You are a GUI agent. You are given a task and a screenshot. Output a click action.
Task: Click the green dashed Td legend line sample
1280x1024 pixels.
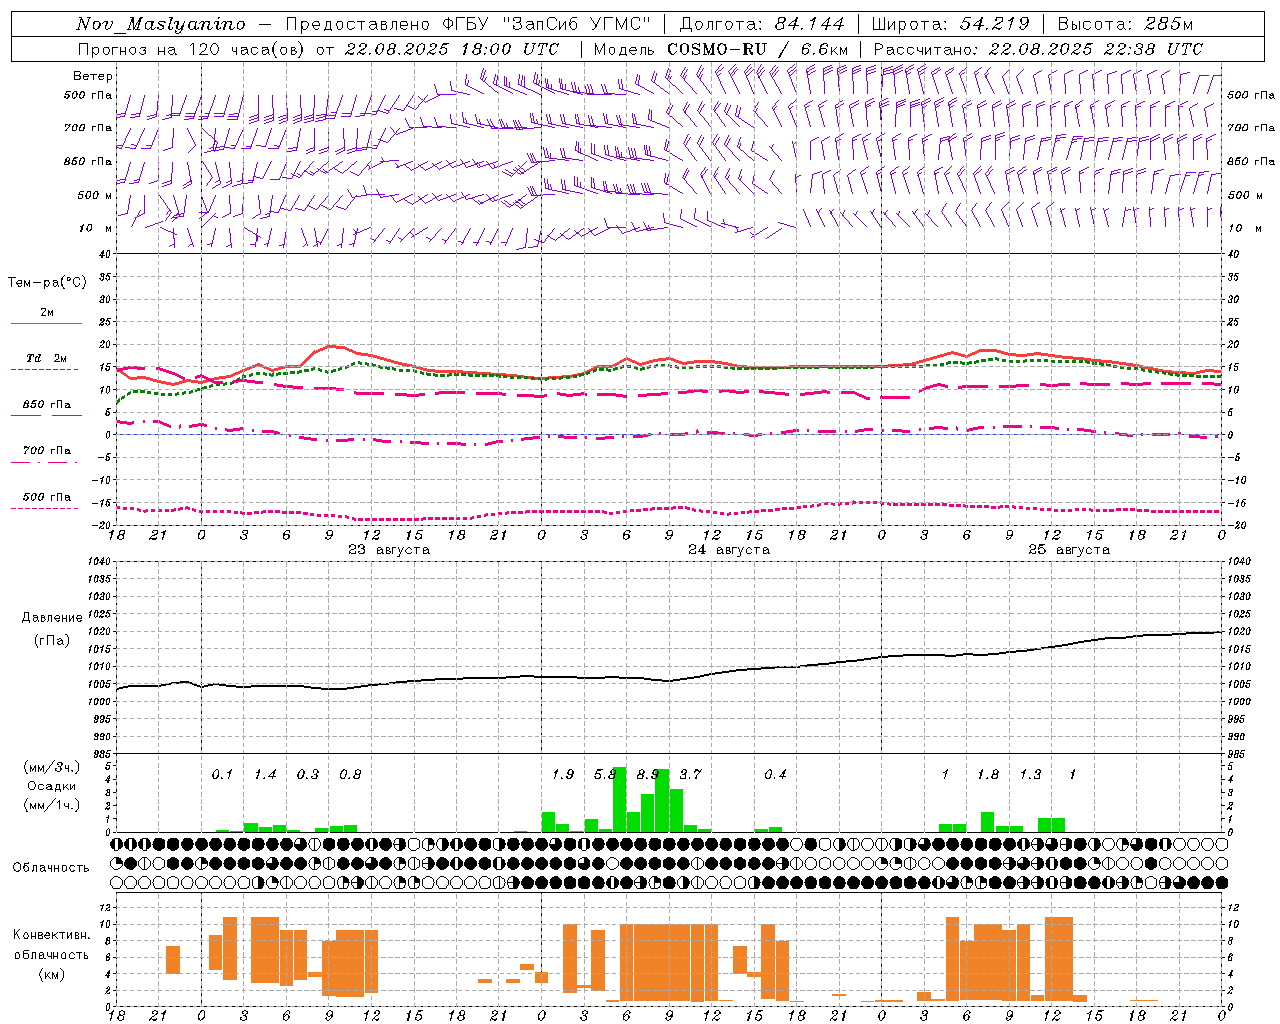coord(46,369)
